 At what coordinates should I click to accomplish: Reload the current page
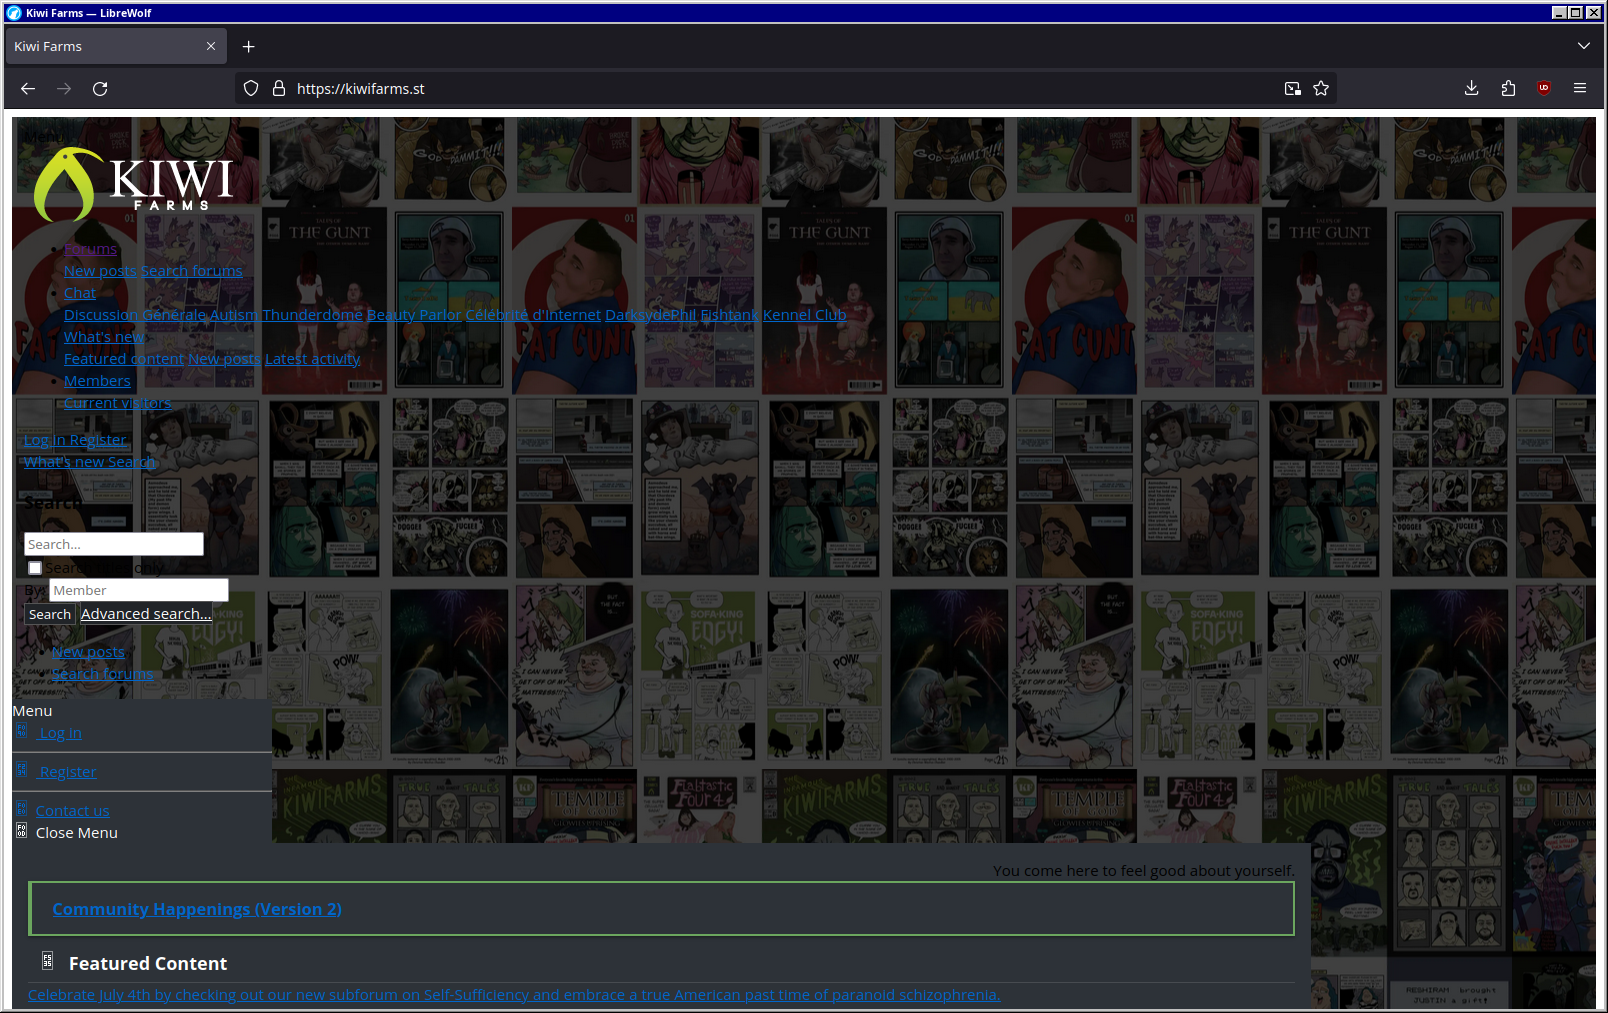point(100,89)
